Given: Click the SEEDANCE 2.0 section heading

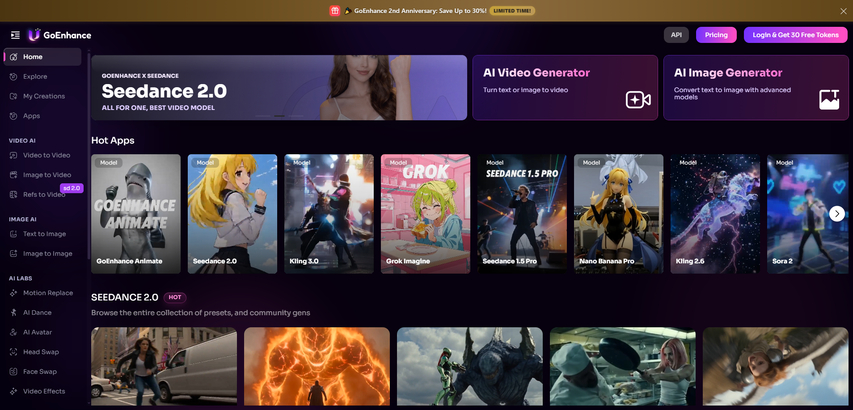Looking at the screenshot, I should coord(125,297).
